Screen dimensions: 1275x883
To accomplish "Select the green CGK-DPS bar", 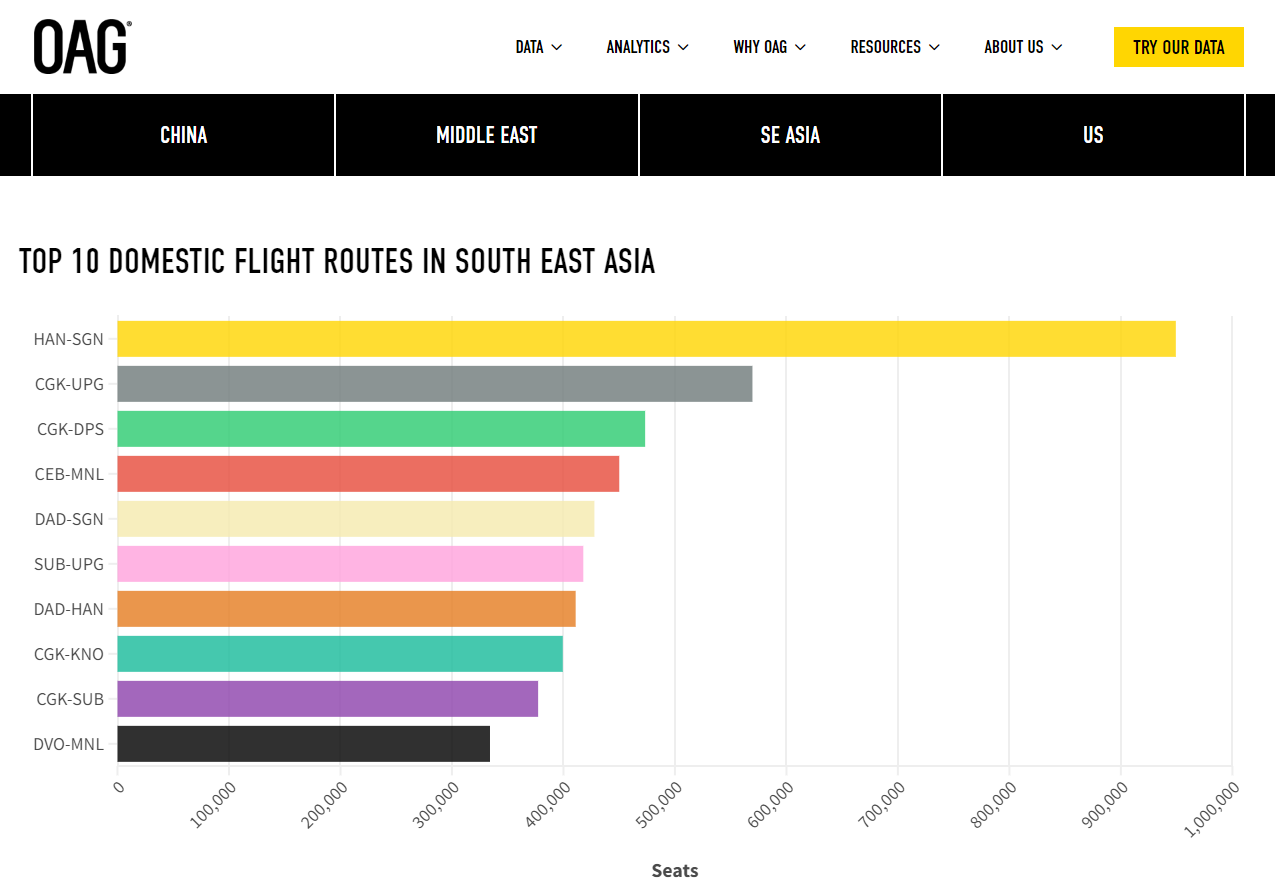I will pyautogui.click(x=381, y=429).
